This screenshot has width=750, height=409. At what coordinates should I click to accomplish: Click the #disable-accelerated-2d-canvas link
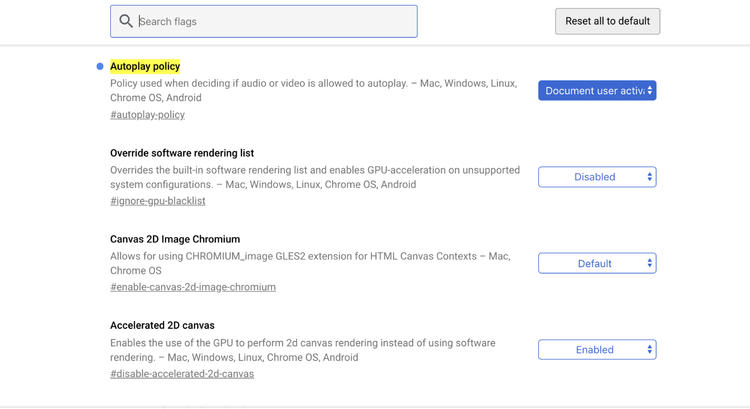click(x=182, y=374)
